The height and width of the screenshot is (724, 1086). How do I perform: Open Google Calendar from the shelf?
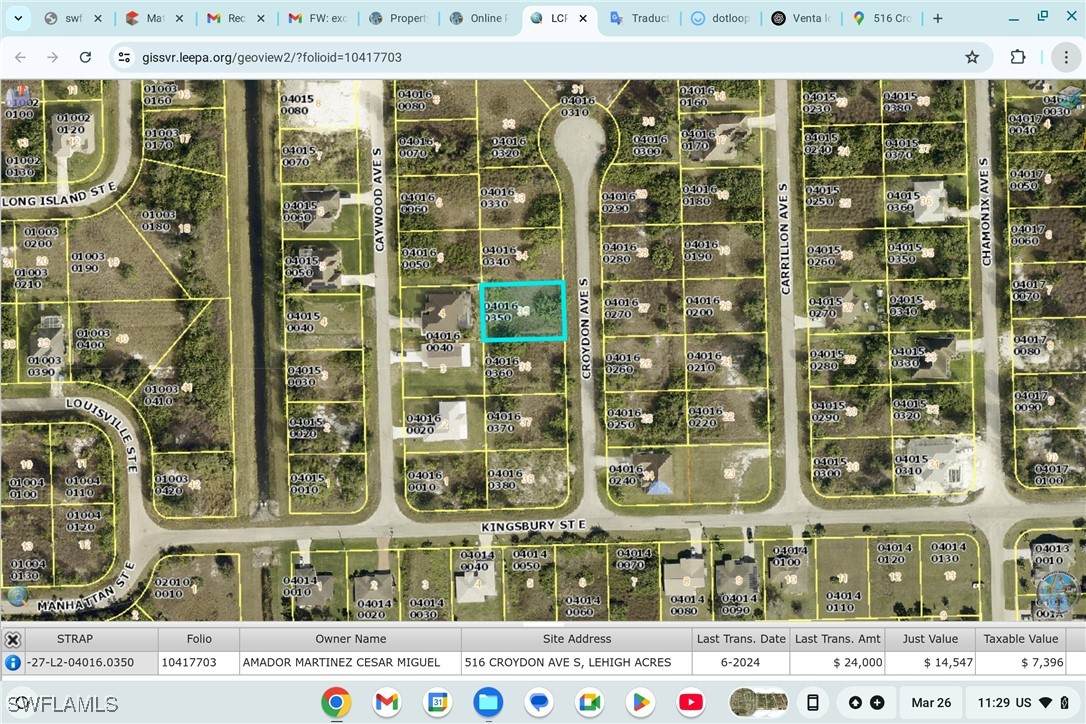437,702
